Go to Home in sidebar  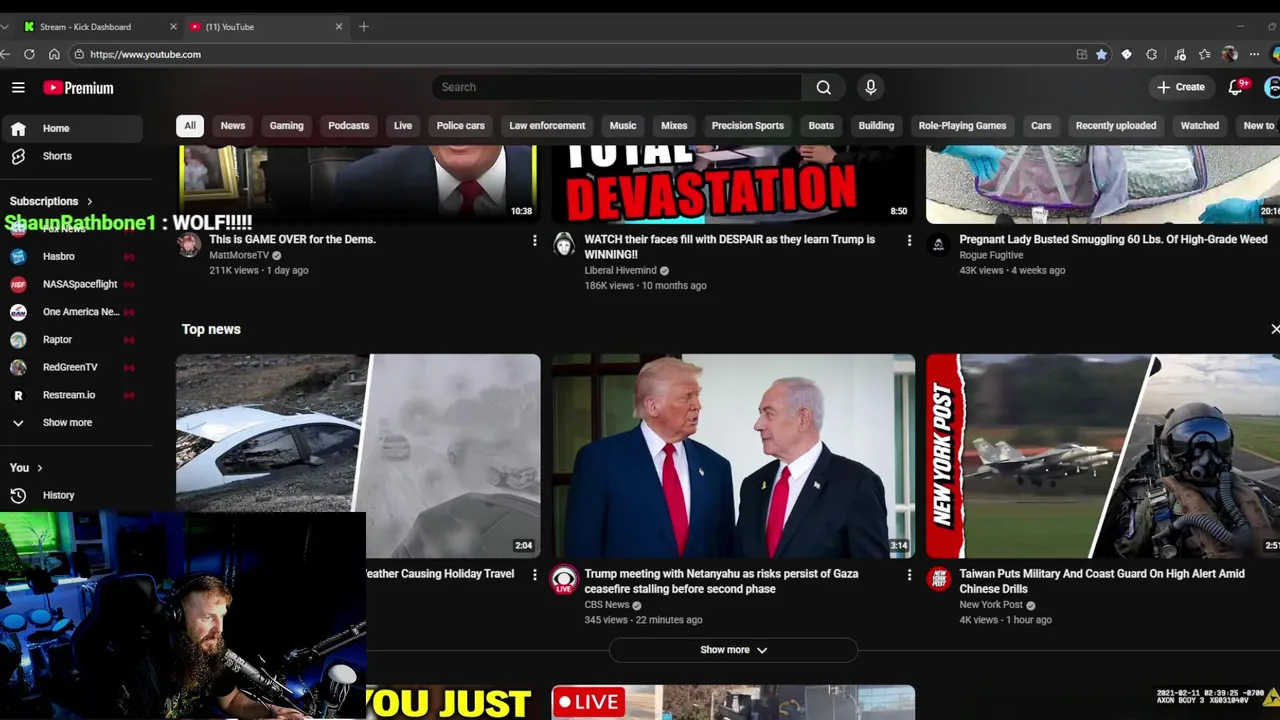coord(72,128)
